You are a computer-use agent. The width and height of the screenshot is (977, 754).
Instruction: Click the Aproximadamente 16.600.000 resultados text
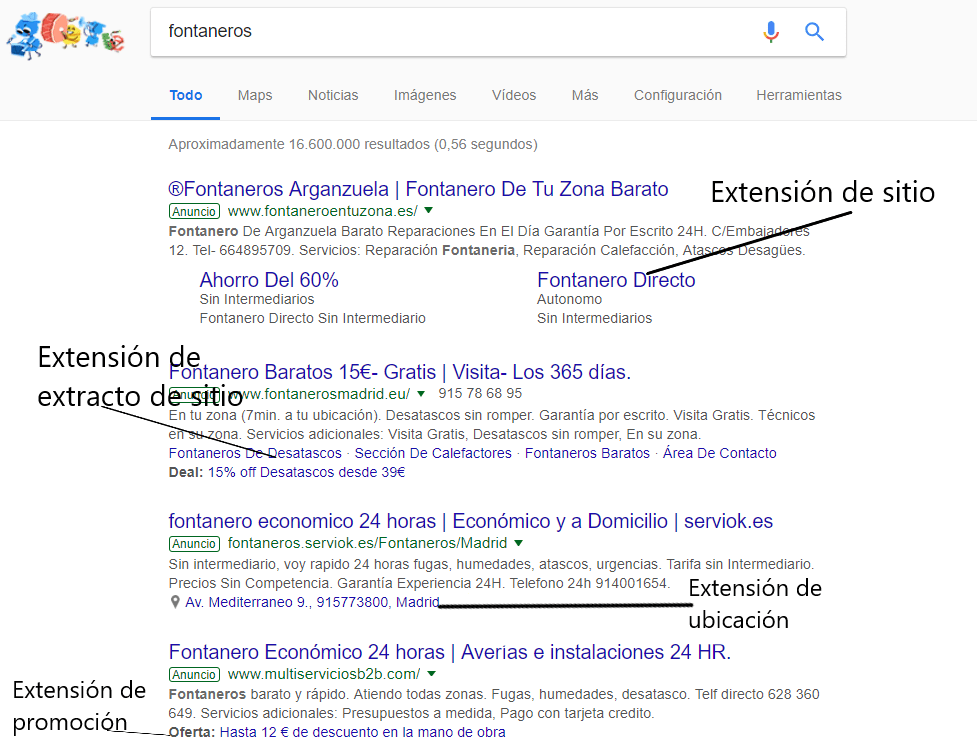click(x=353, y=145)
